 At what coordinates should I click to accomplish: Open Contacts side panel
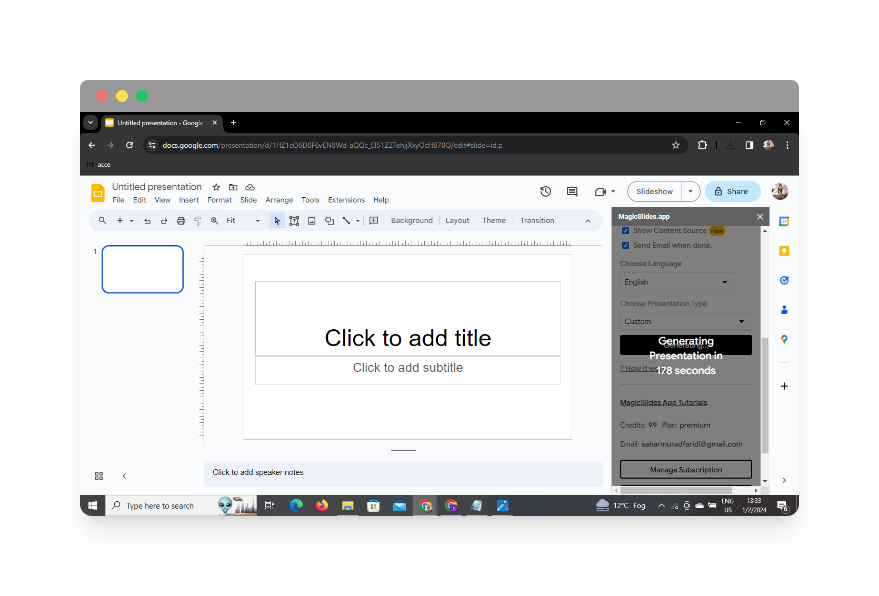[x=784, y=309]
